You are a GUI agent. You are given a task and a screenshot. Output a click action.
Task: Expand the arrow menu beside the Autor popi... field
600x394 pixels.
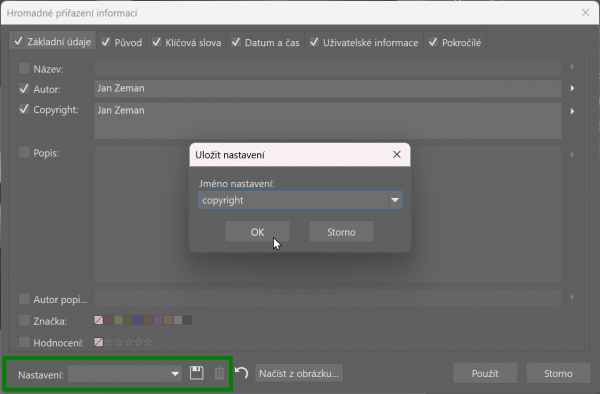572,297
